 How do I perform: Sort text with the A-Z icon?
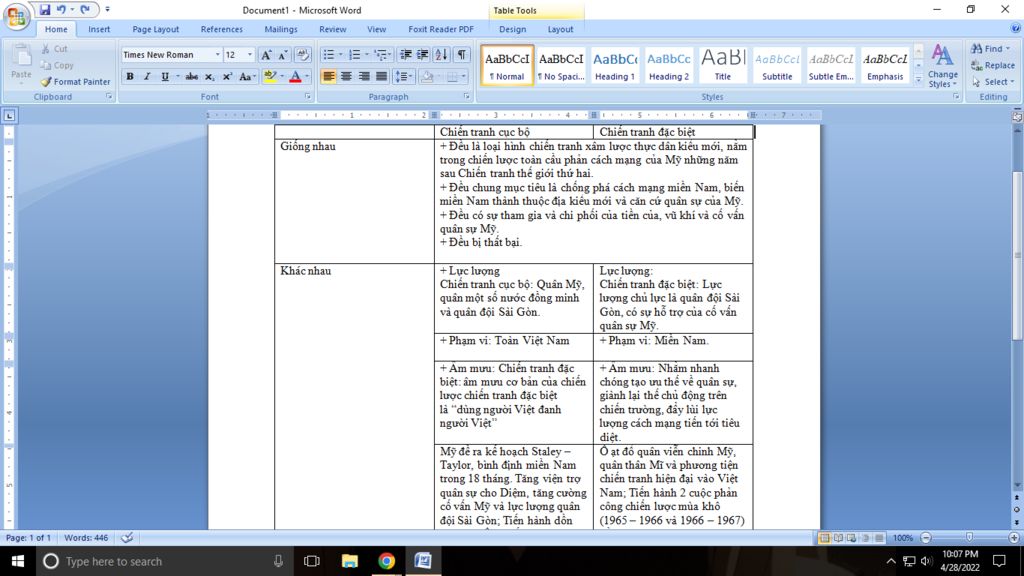point(441,55)
